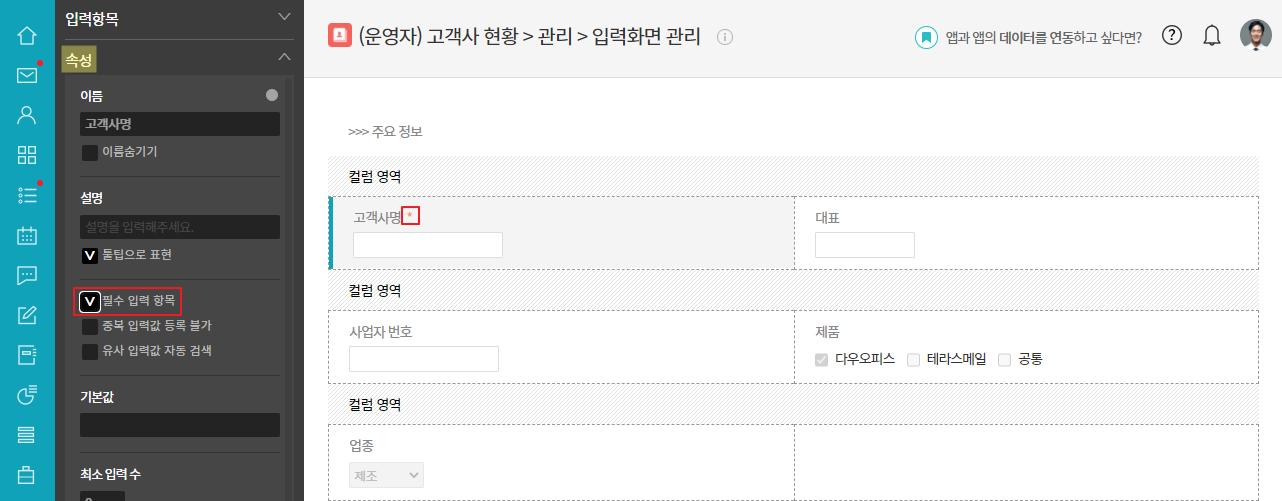This screenshot has width=1282, height=501.
Task: Collapse the 속성 section chevron
Action: 284,58
